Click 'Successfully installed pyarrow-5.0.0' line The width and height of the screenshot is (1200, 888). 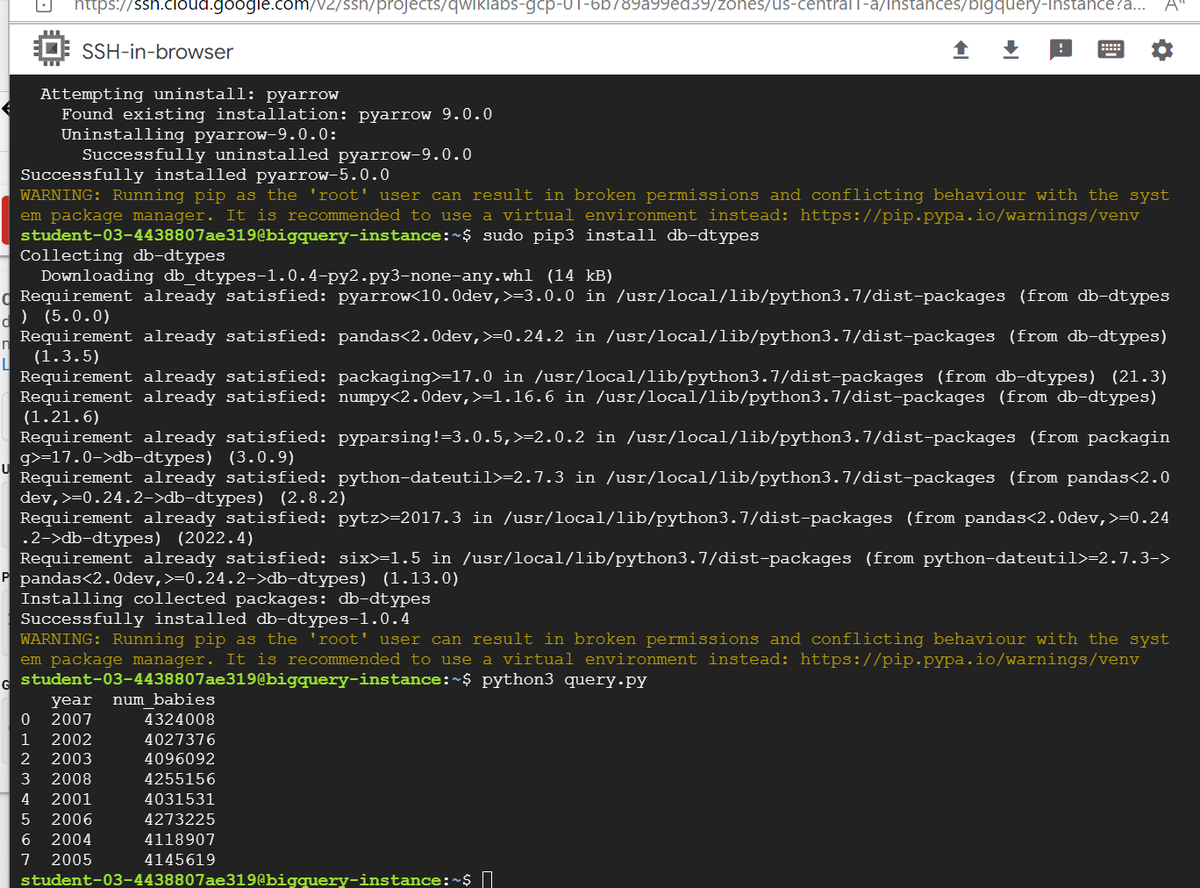pyautogui.click(x=205, y=175)
